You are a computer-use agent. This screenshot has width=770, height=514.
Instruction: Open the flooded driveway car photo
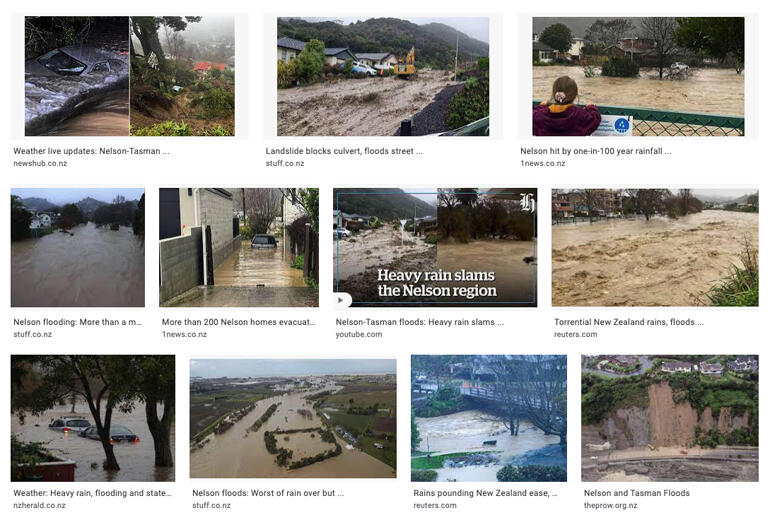pos(239,247)
